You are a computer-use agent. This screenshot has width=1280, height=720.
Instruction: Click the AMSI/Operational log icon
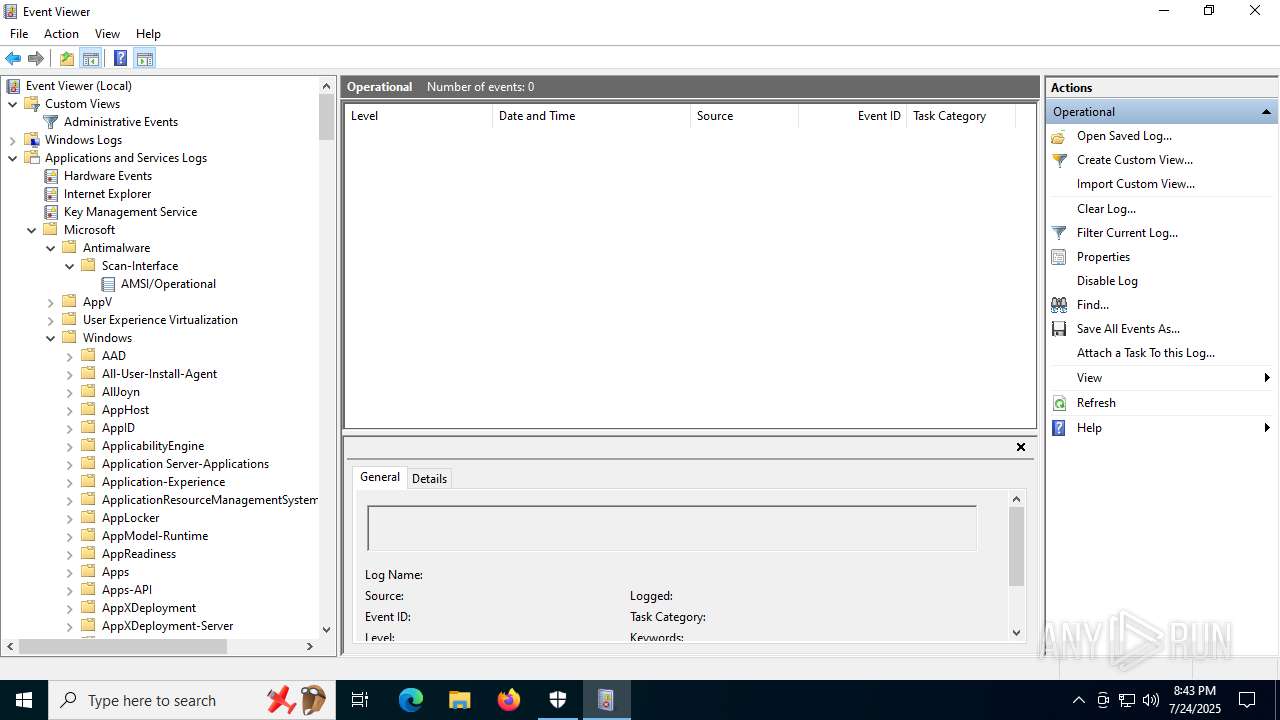coord(108,284)
